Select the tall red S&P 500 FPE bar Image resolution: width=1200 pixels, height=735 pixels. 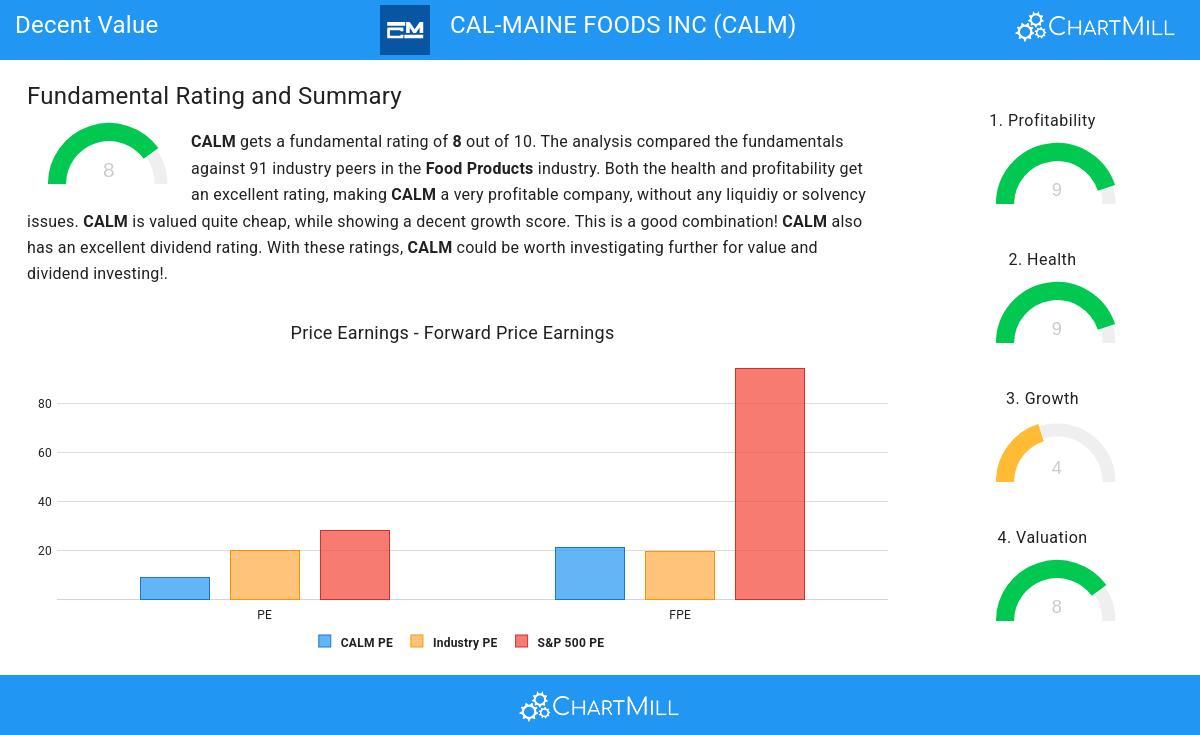point(770,484)
